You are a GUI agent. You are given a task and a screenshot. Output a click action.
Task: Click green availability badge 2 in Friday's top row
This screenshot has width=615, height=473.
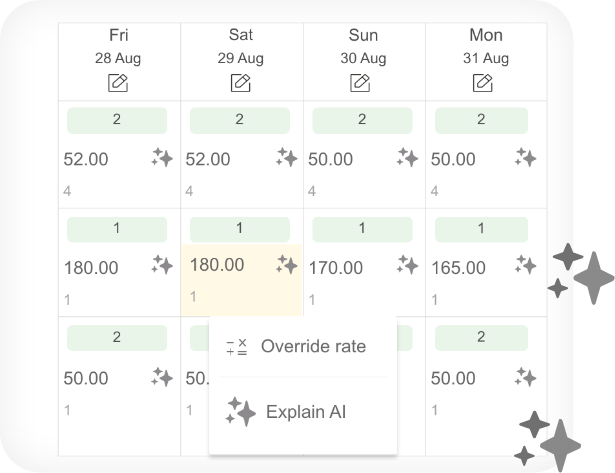[x=117, y=120]
